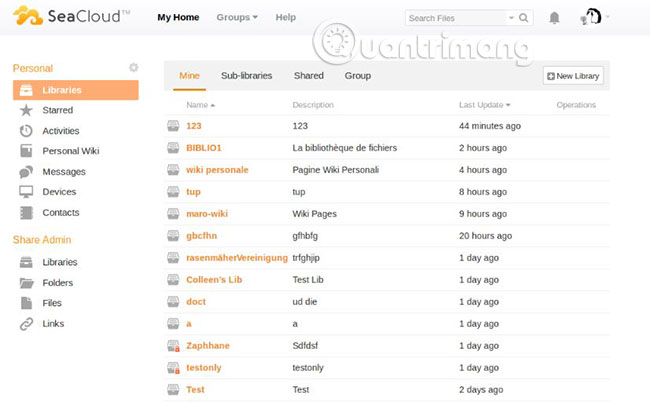Switch to the Sub-libraries tab
Screen dimensions: 650x402
click(247, 76)
